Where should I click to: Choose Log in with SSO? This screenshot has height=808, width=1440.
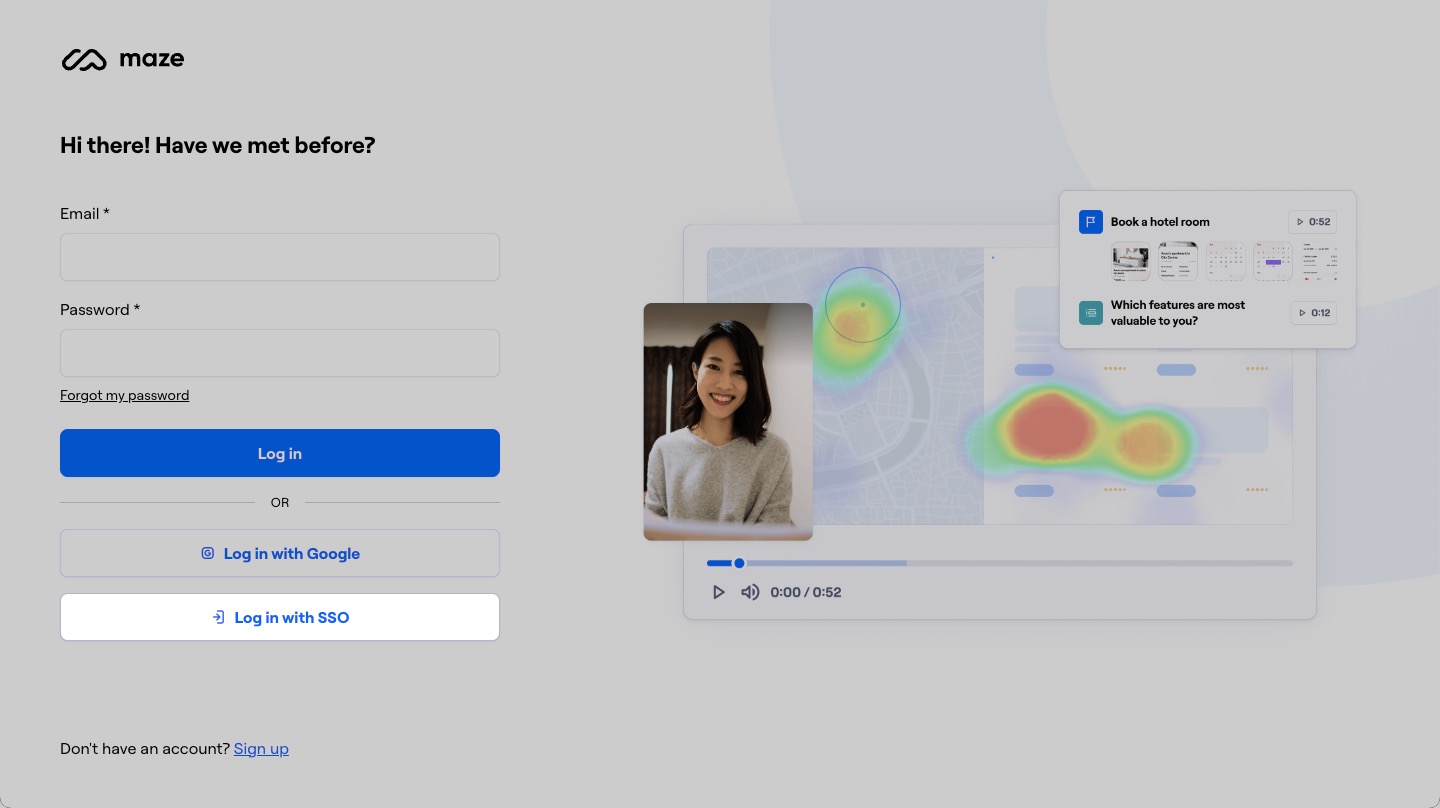280,617
